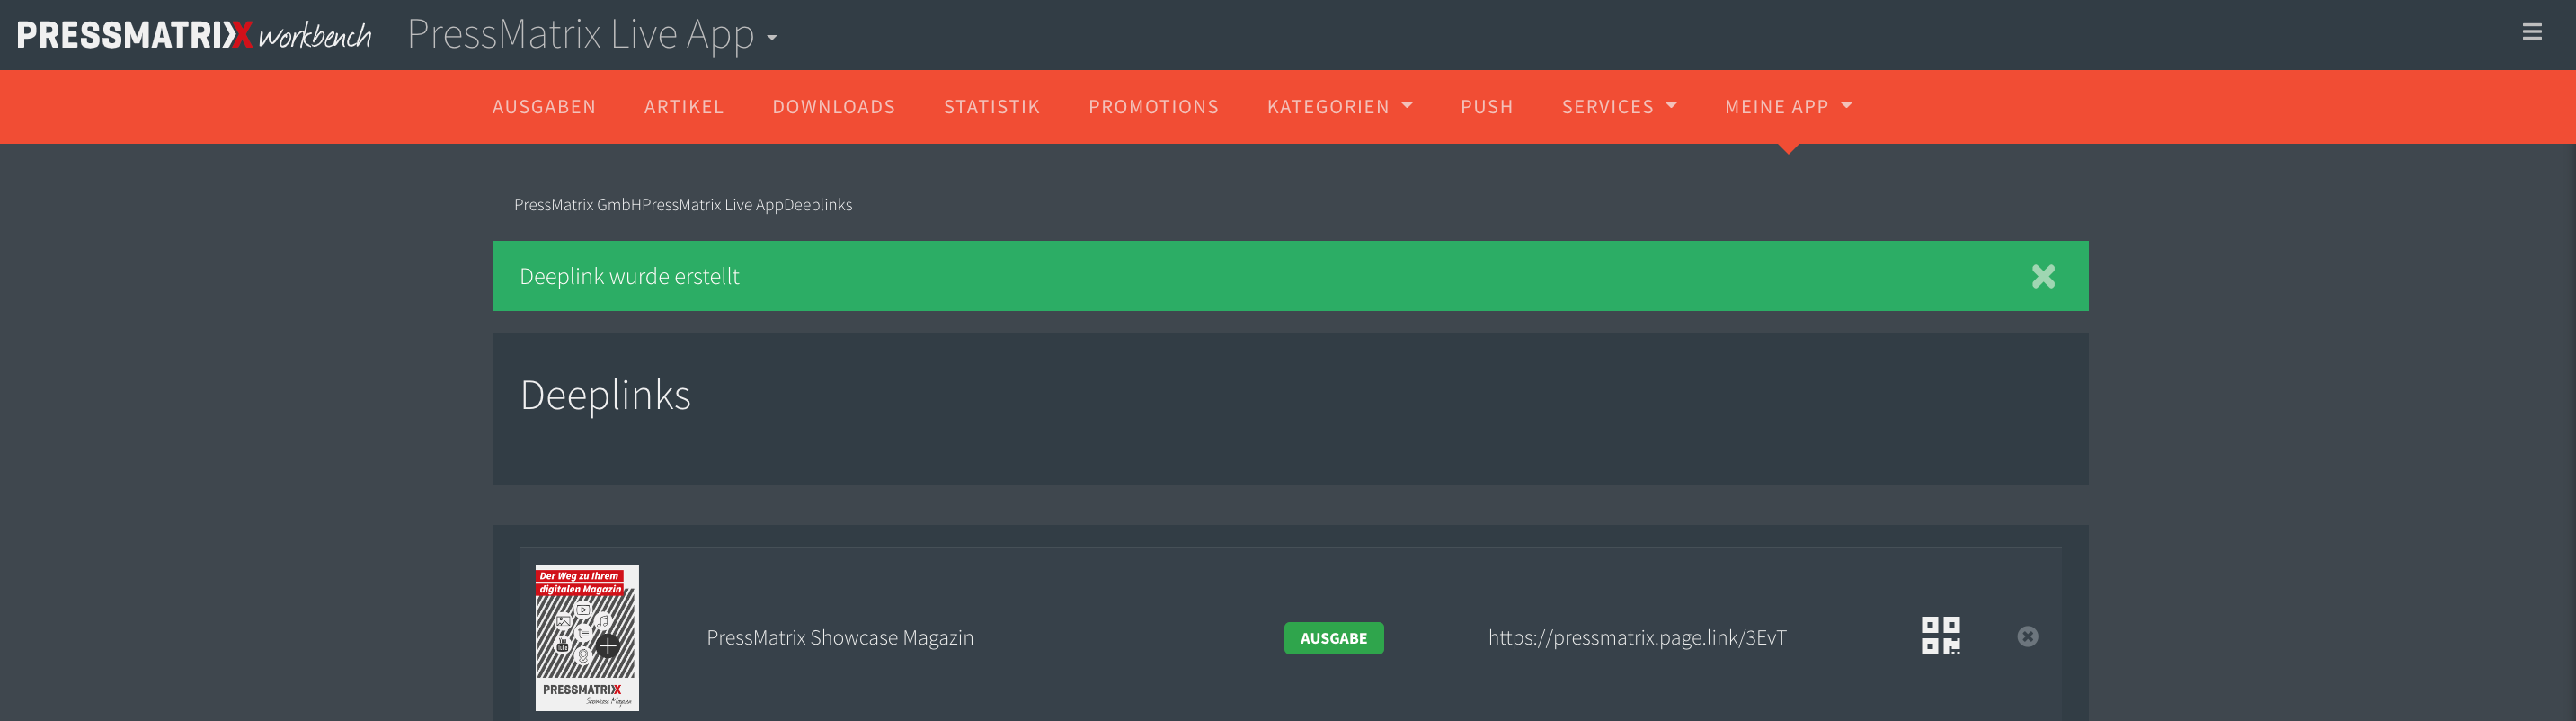Click the PressMatrix GmbH breadcrumb
This screenshot has width=2576, height=721.
point(577,205)
